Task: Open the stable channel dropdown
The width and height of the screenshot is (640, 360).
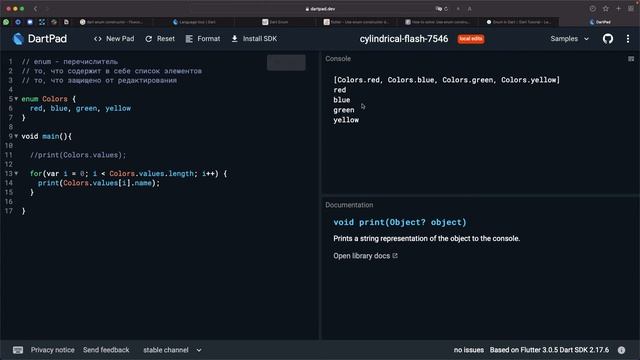Action: point(172,350)
